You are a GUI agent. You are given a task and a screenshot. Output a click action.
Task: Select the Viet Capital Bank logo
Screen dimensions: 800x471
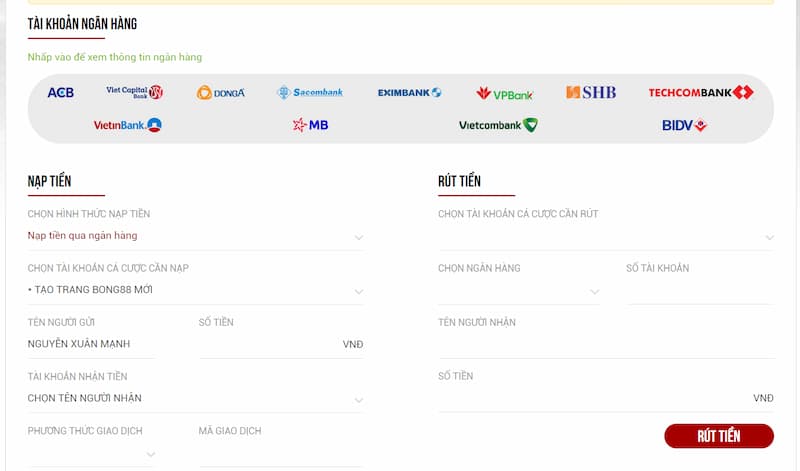tap(134, 92)
